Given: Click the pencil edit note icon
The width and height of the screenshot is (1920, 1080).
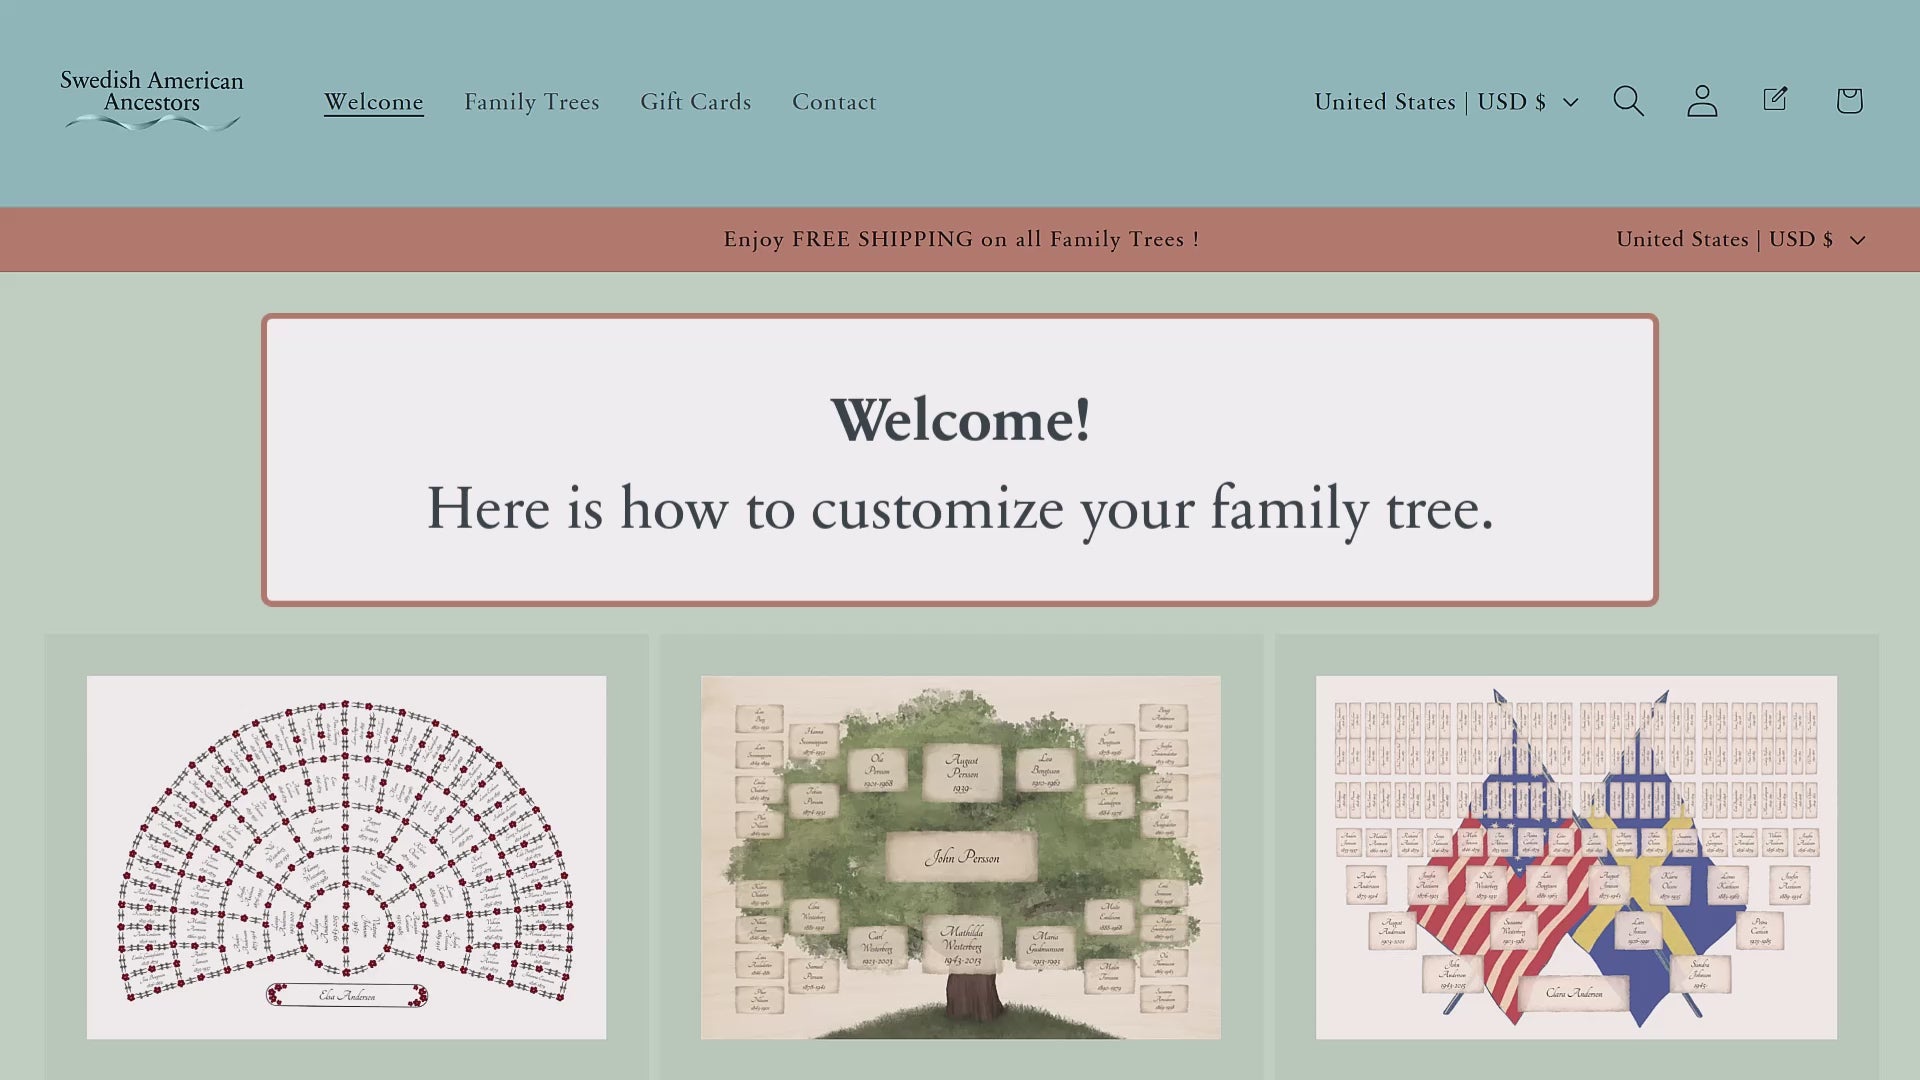Looking at the screenshot, I should pyautogui.click(x=1775, y=99).
